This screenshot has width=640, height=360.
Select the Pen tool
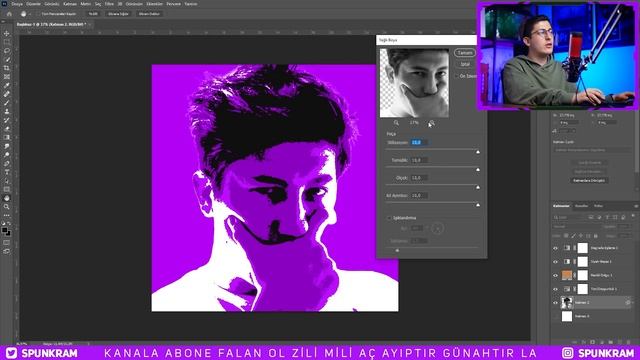(x=7, y=163)
